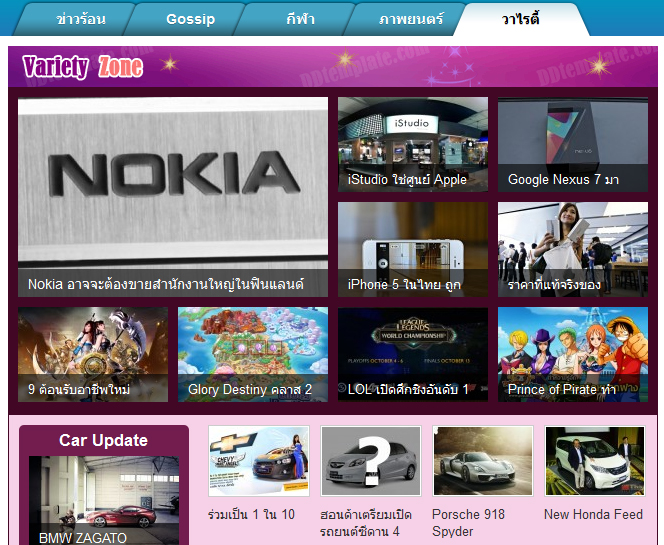Click the LOL เปิดศึกชิงอันดับ 1 caption
Image resolution: width=664 pixels, height=545 pixels.
(408, 389)
